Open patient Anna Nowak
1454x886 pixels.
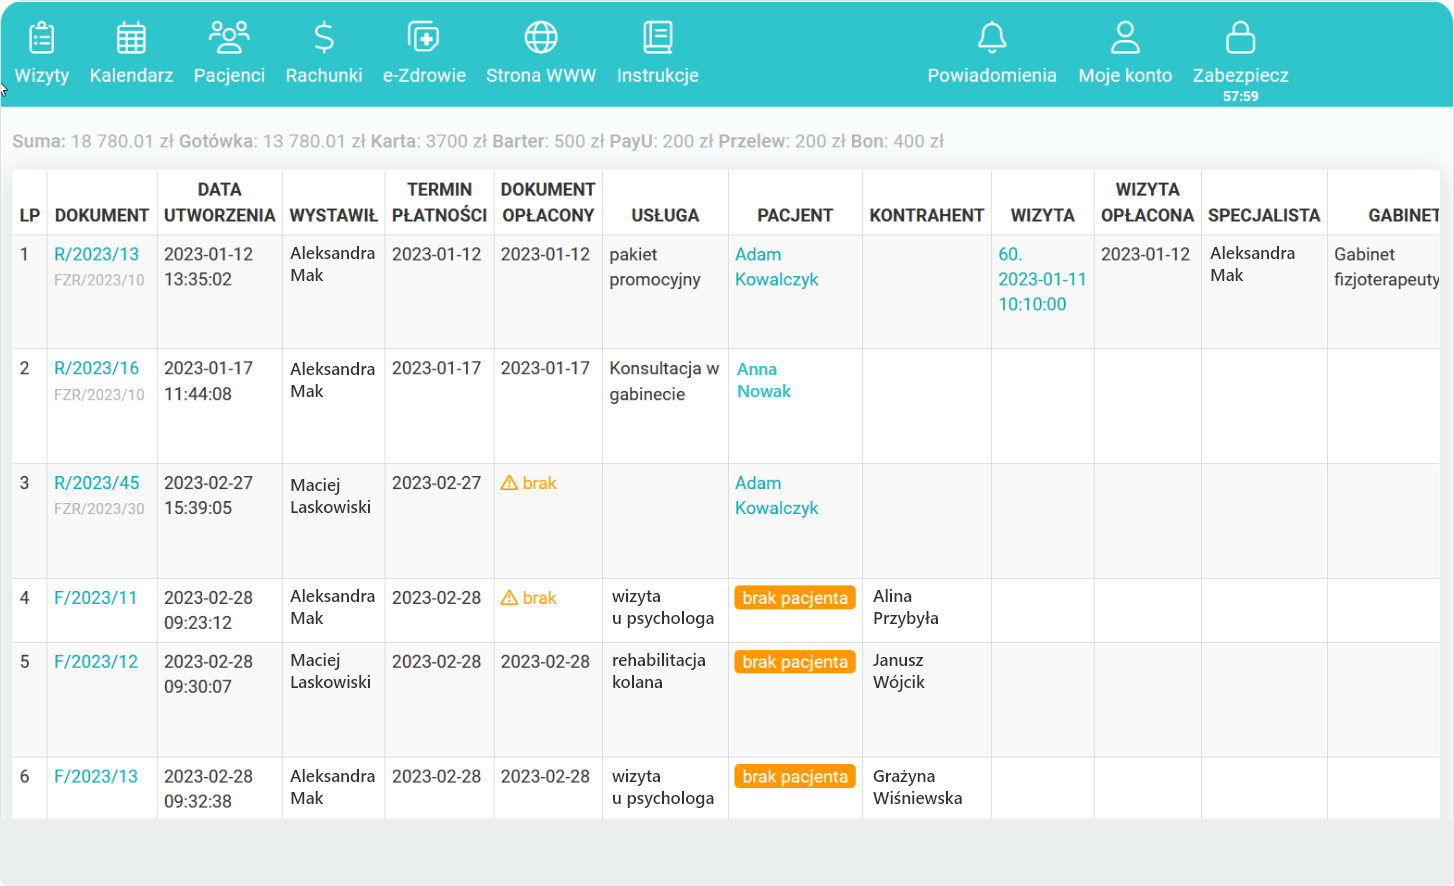click(x=764, y=380)
